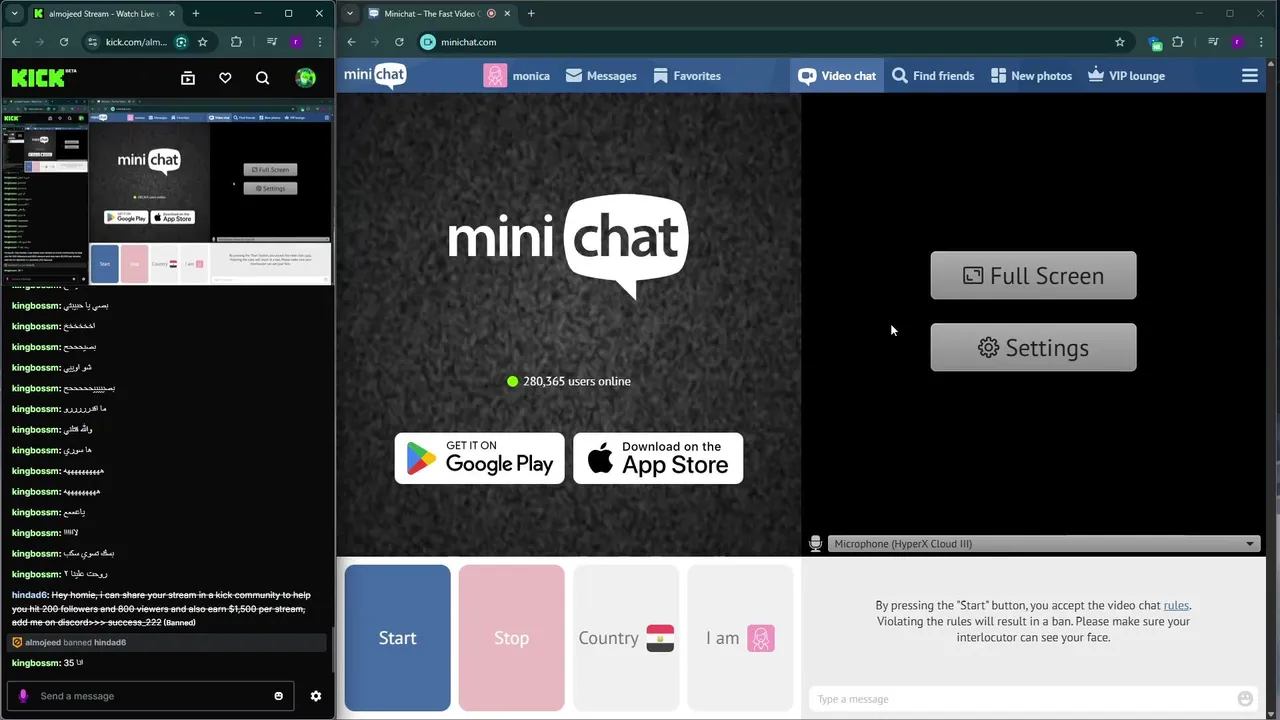Open a new tab in the Kick window
Viewport: 1280px width, 720px height.
tap(195, 14)
